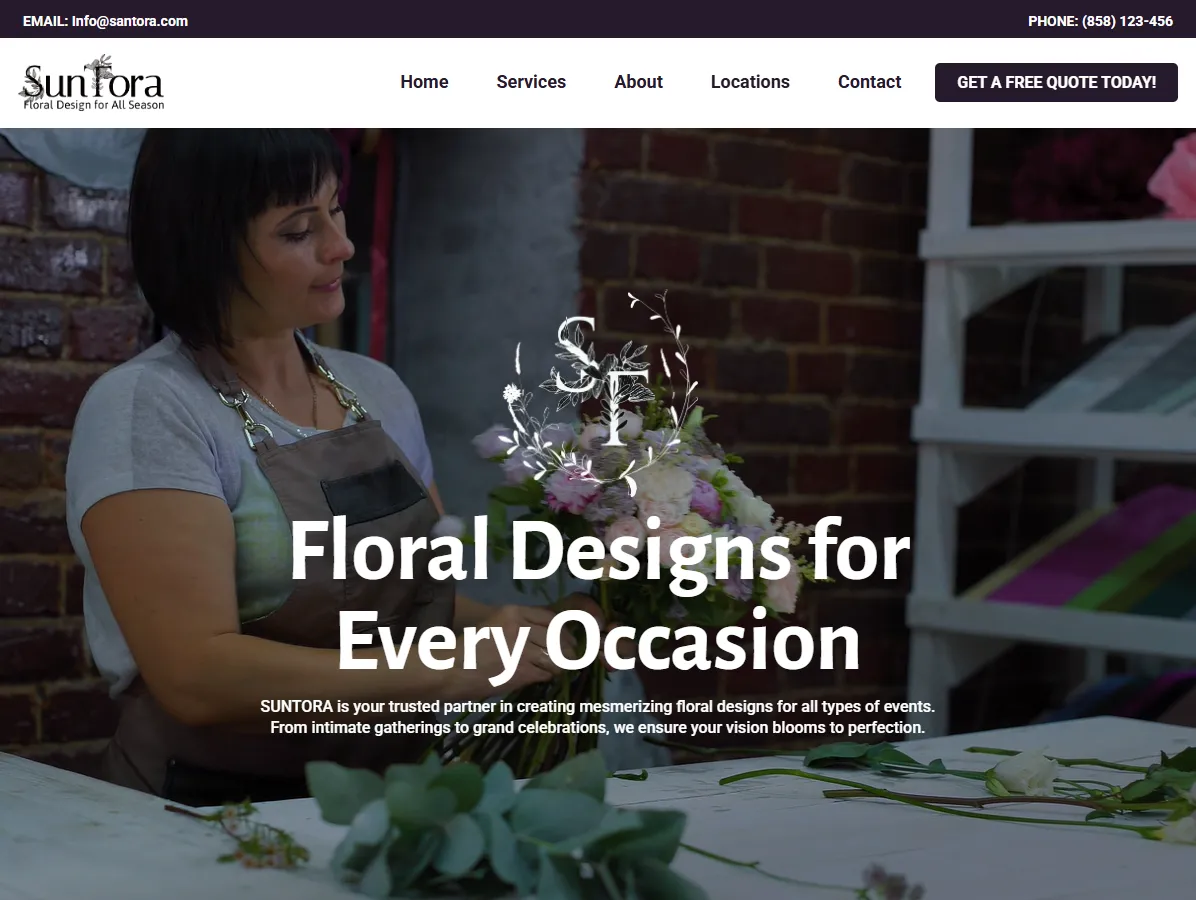Click the 'Floral Designs for' headline line
The image size is (1196, 900).
600,551
